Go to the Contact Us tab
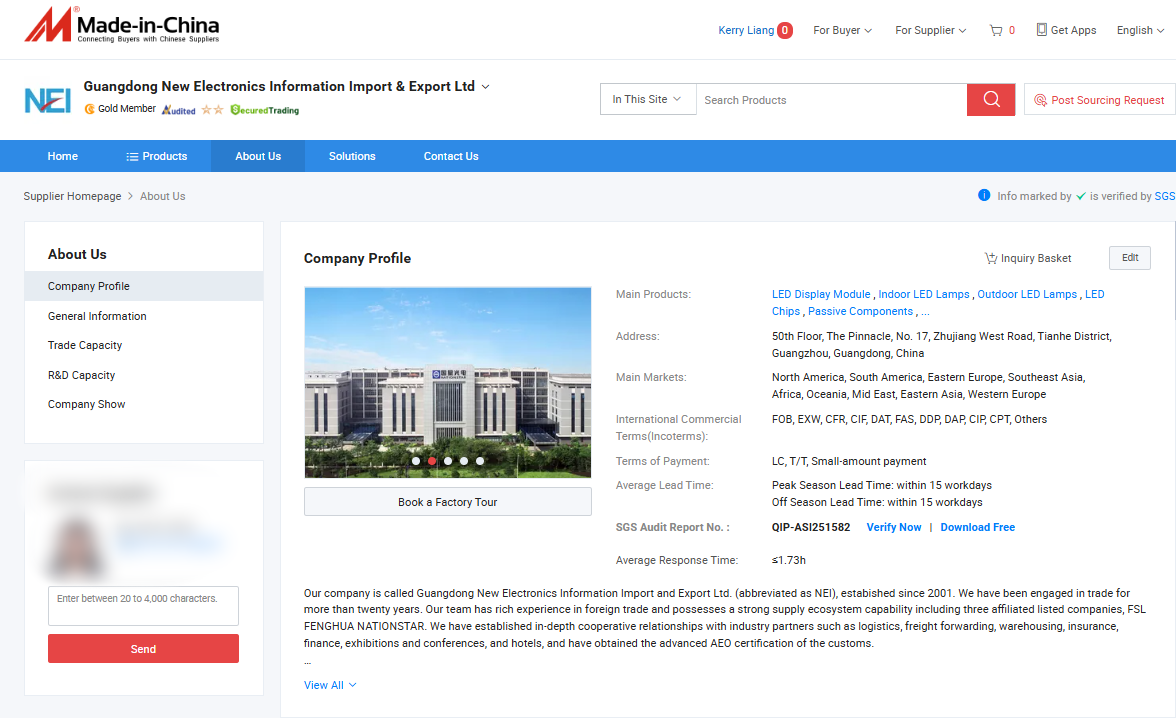The height and width of the screenshot is (718, 1176). (451, 156)
